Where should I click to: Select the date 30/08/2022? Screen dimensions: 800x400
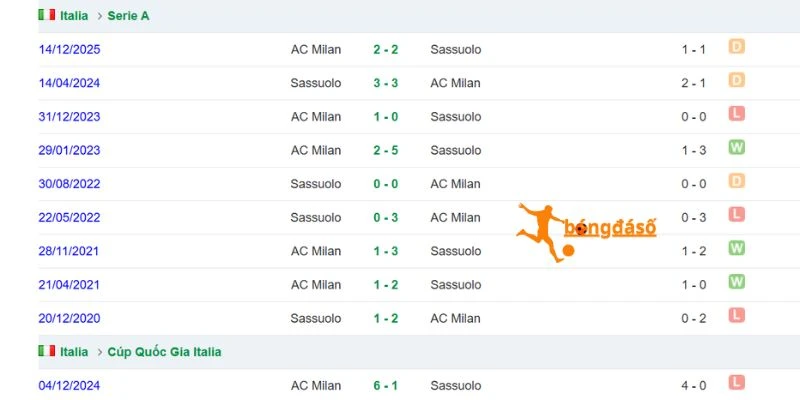tap(69, 184)
